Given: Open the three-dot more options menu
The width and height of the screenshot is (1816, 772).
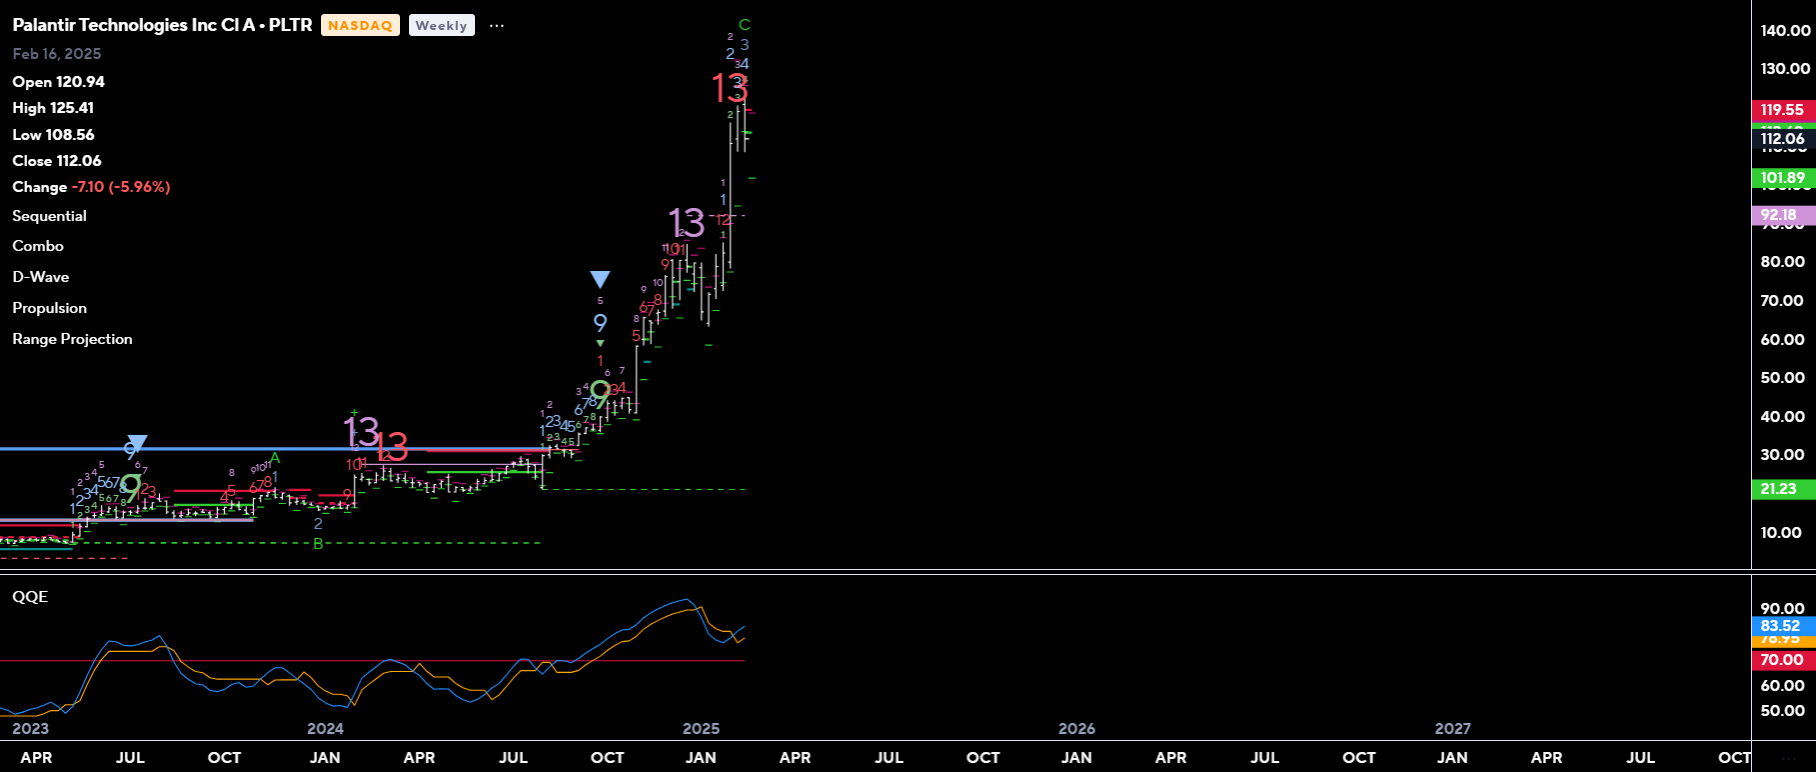Looking at the screenshot, I should tap(496, 26).
